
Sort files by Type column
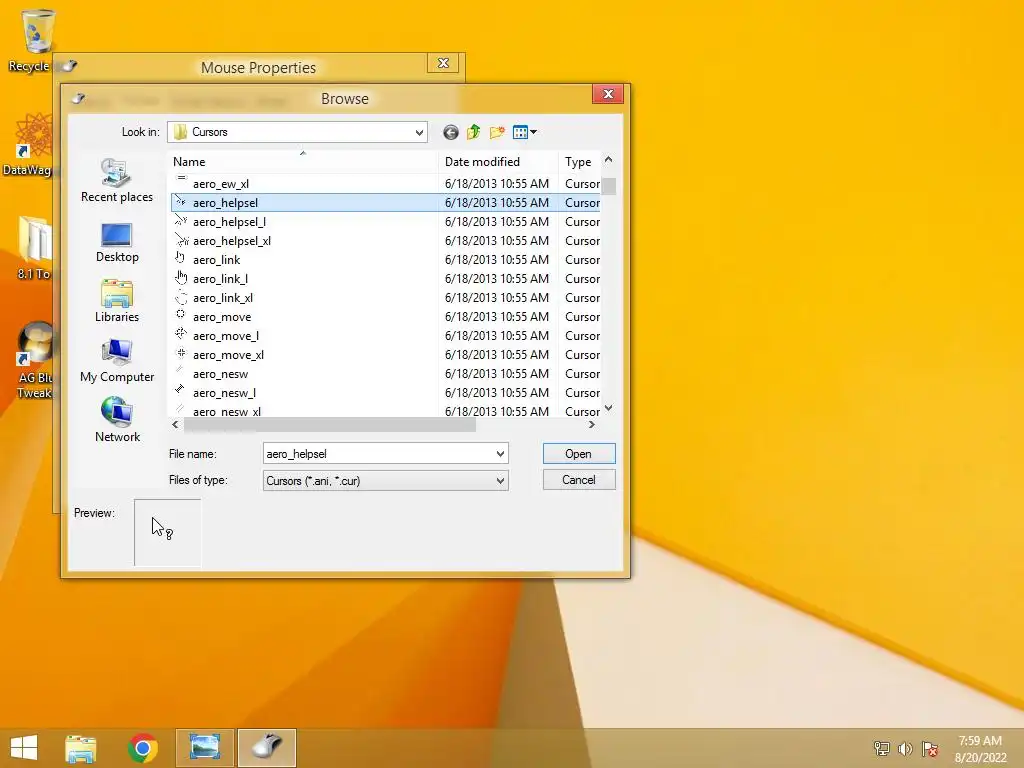[579, 162]
